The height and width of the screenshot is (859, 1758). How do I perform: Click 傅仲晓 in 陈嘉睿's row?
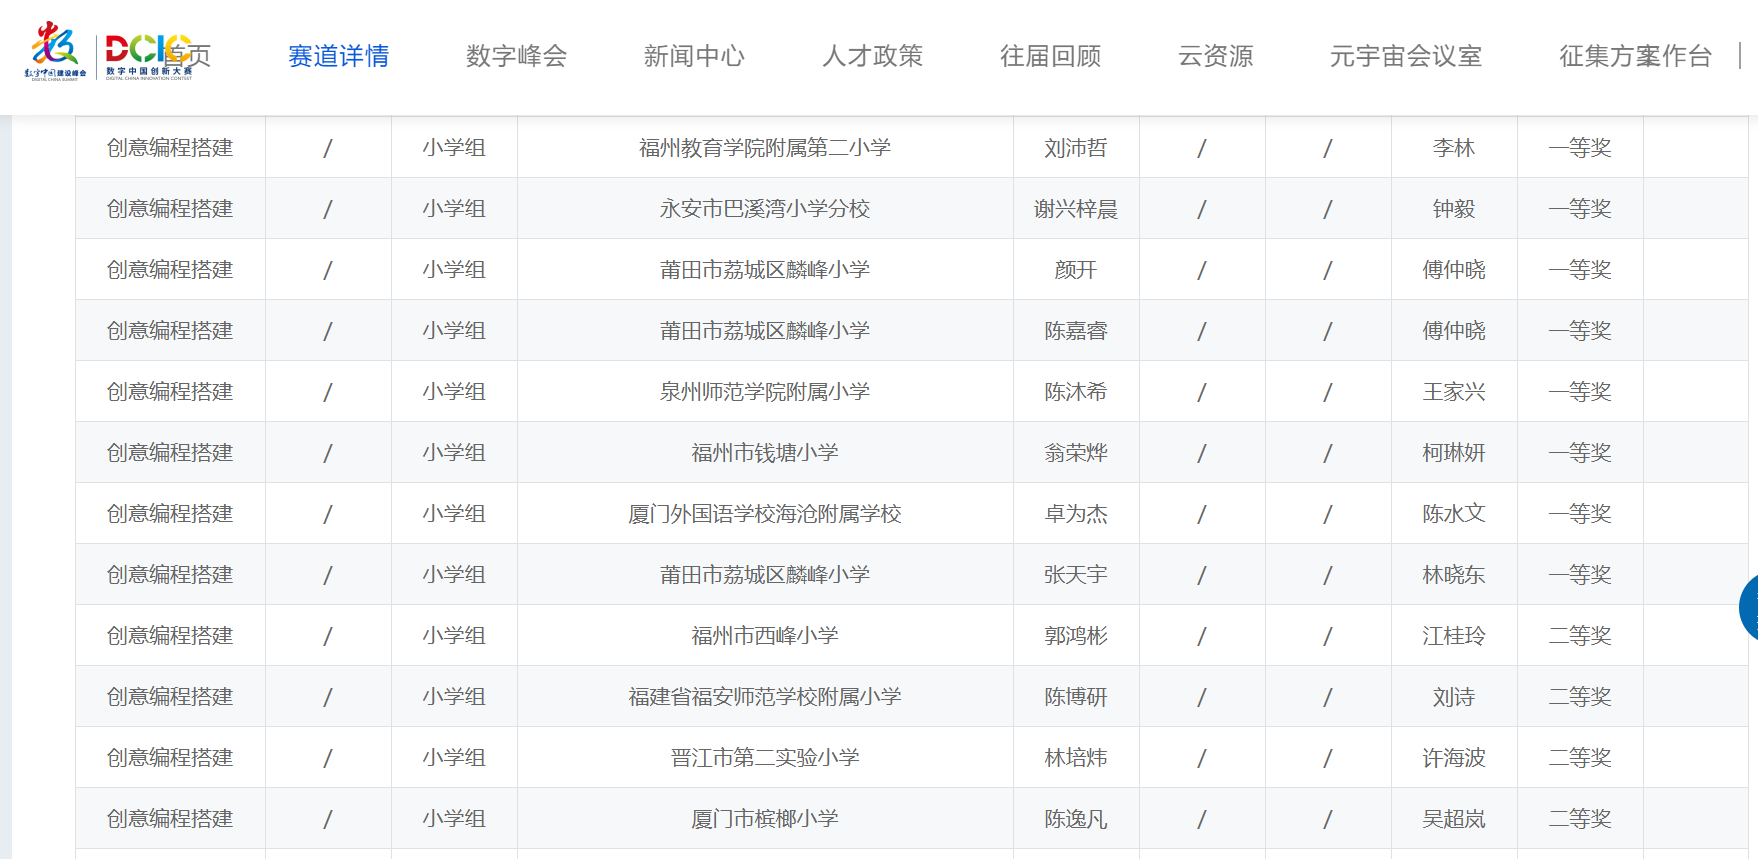[x=1454, y=331]
